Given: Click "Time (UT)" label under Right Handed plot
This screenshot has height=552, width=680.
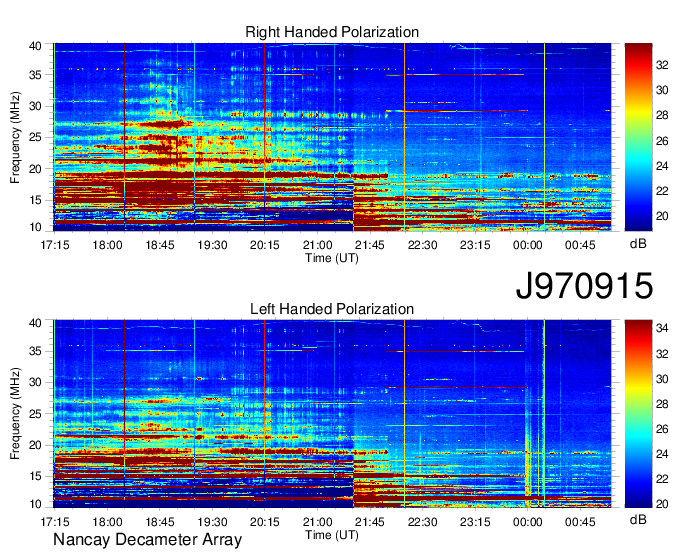Looking at the screenshot, I should point(332,258).
